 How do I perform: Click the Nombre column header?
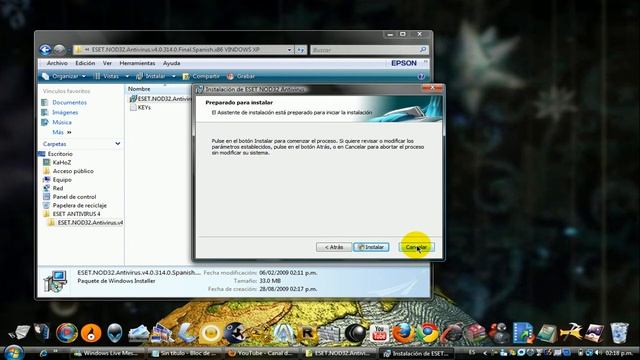139,89
